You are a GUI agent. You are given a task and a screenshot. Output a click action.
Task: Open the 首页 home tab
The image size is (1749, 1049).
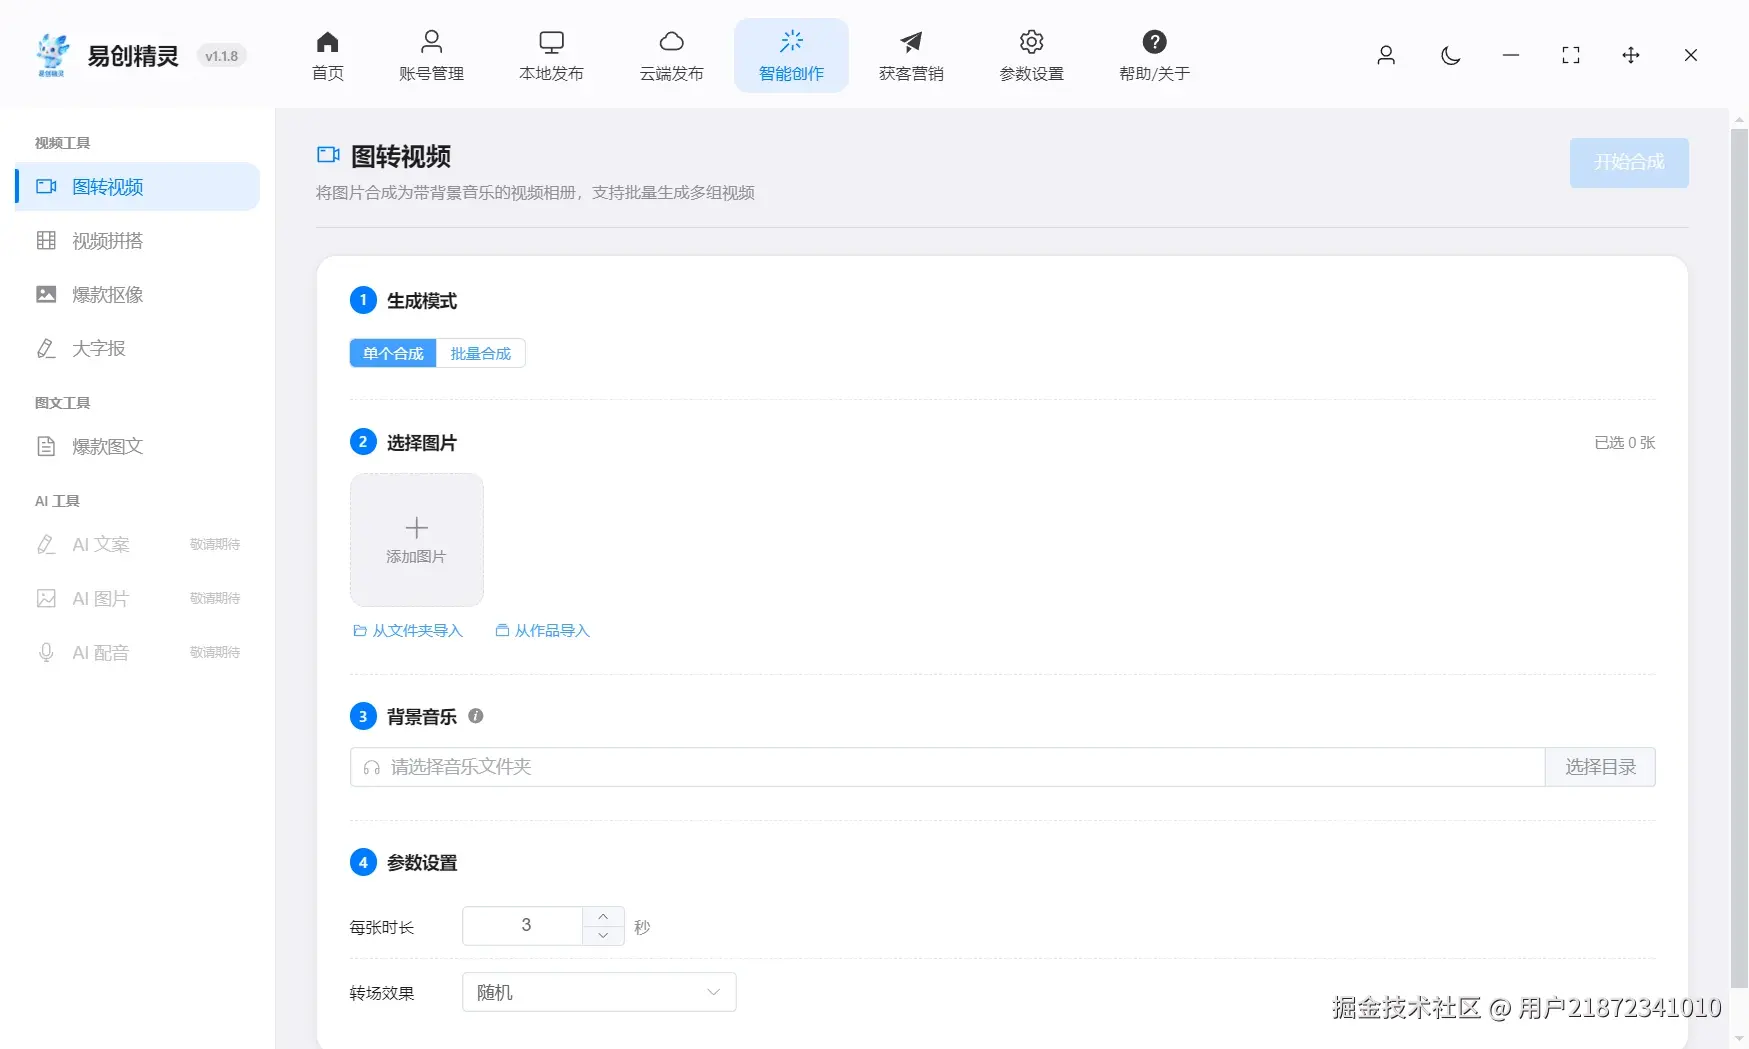click(x=327, y=55)
